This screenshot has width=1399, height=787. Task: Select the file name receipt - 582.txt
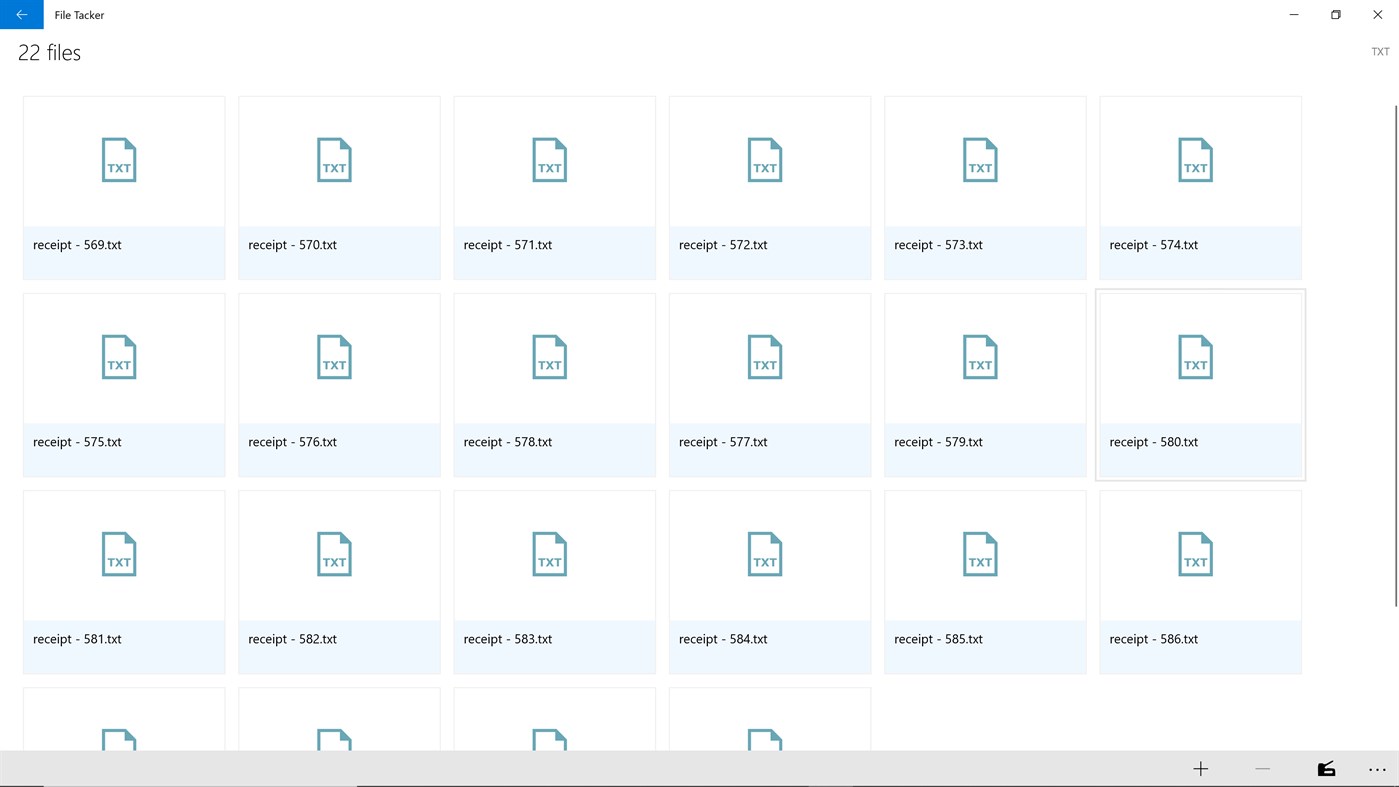pos(292,639)
